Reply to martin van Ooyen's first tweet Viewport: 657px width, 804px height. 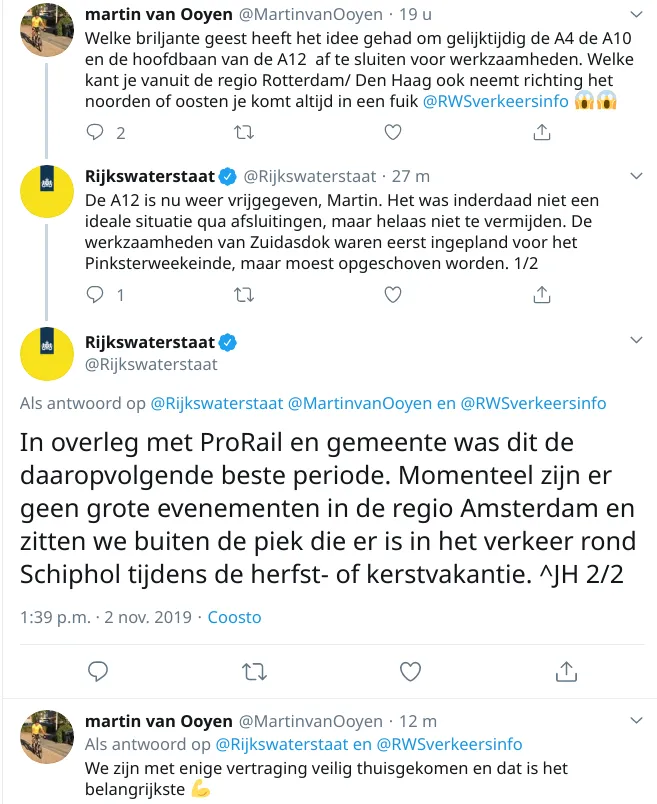94,130
